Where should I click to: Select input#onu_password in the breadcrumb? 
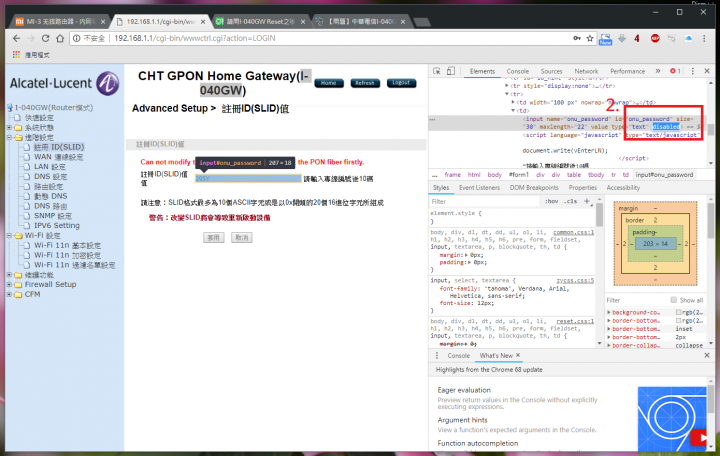click(664, 175)
